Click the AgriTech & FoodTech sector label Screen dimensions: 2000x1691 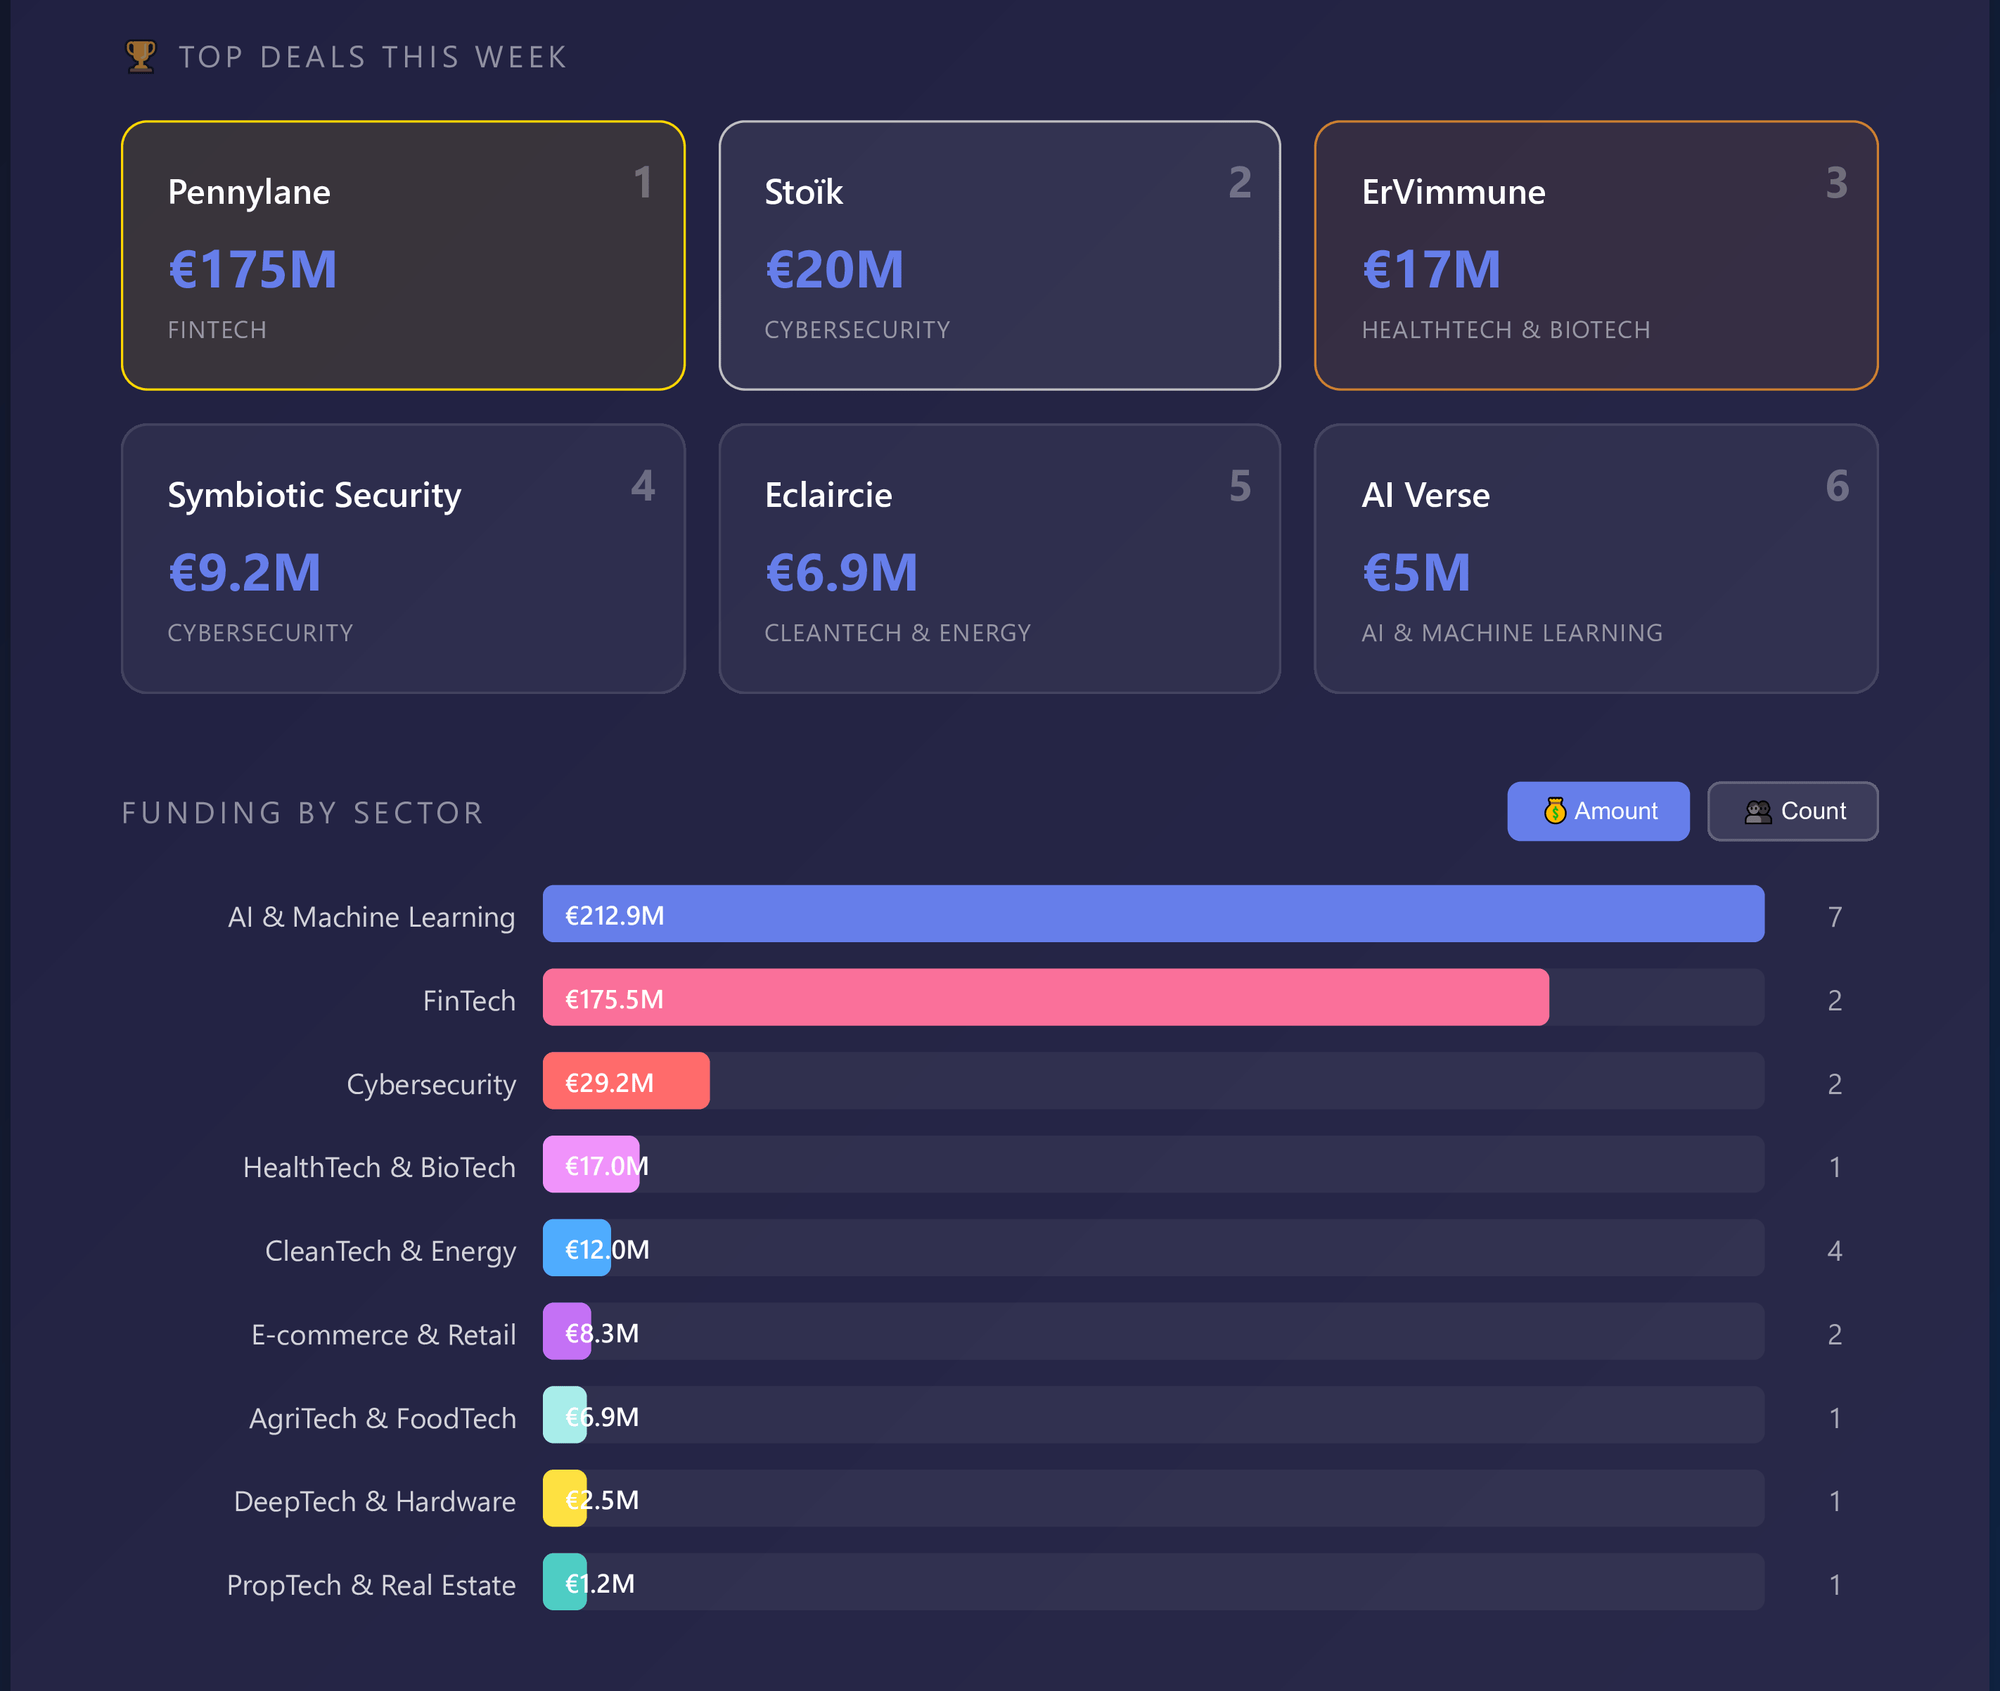[382, 1418]
